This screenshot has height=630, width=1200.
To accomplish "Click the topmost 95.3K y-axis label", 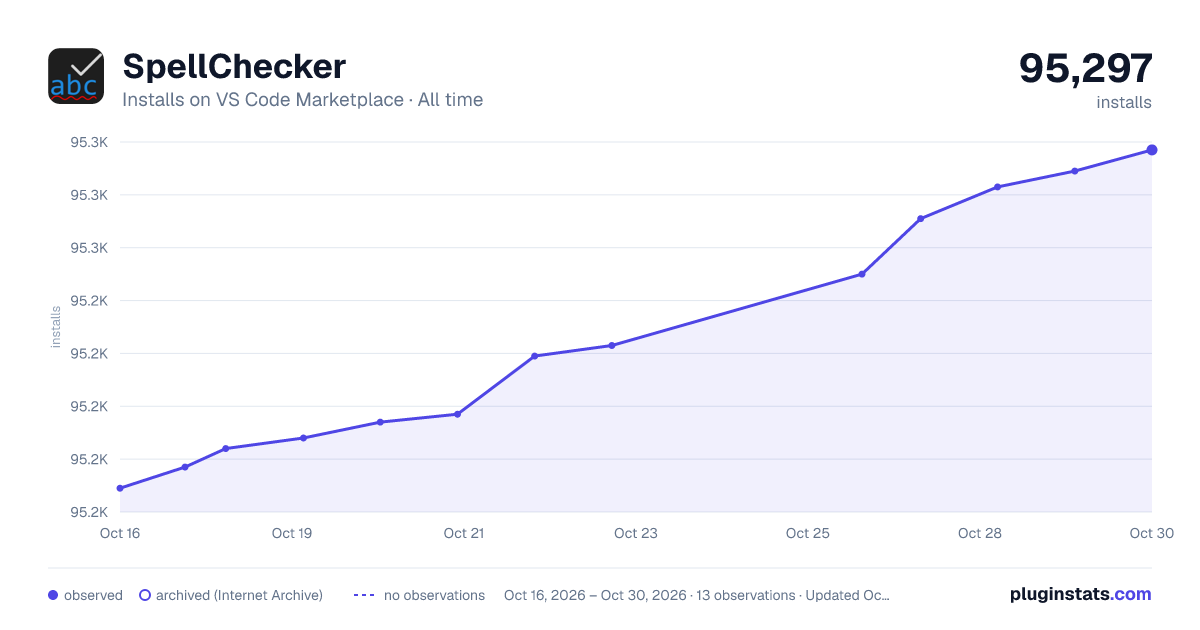I will (89, 142).
